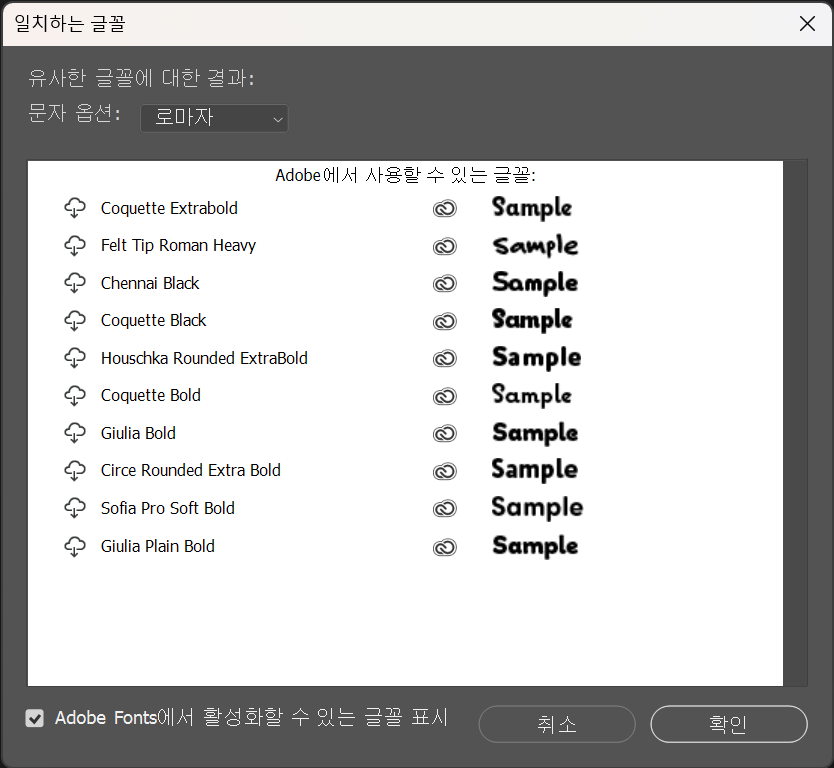
Task: Click the Creative Cloud icon beside Circe Rounded Extra Bold
Action: pos(445,471)
